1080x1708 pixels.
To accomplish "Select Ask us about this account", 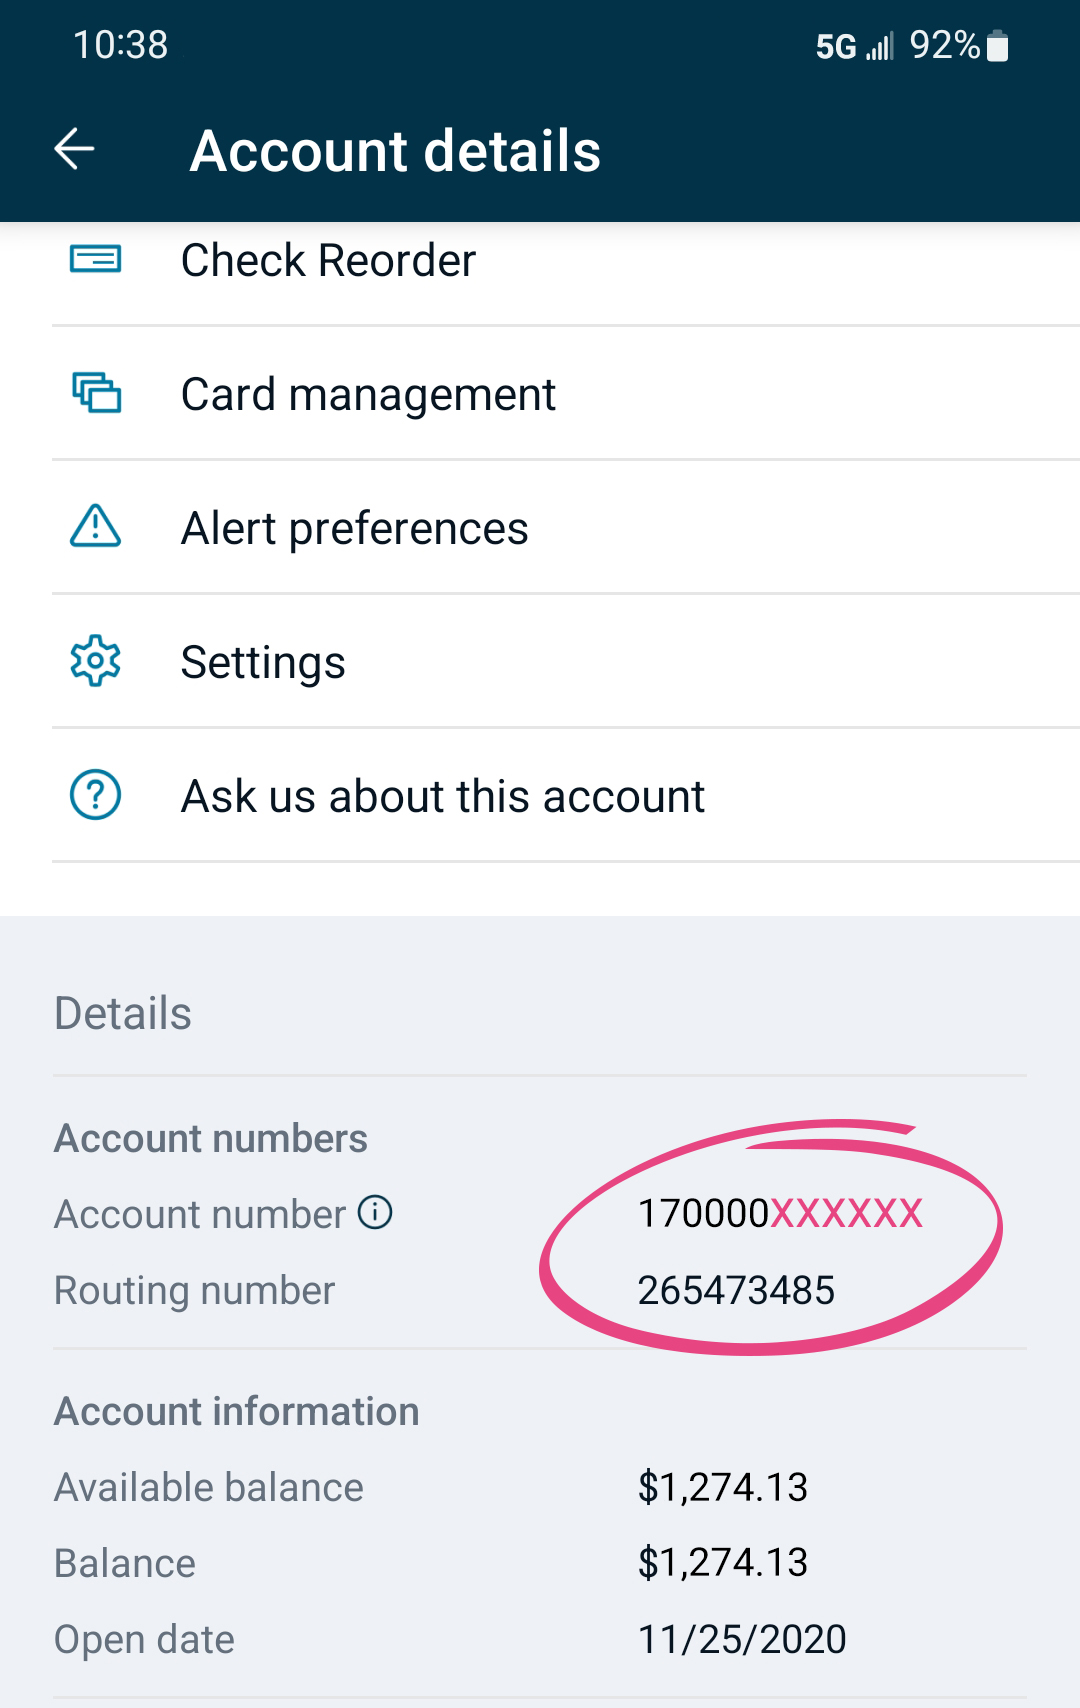I will pos(443,796).
